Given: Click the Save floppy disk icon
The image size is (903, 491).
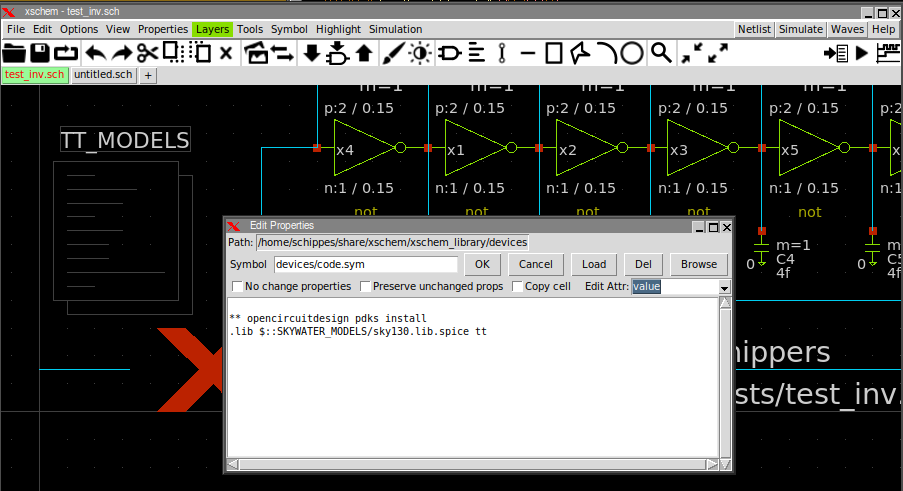Looking at the screenshot, I should coord(40,53).
